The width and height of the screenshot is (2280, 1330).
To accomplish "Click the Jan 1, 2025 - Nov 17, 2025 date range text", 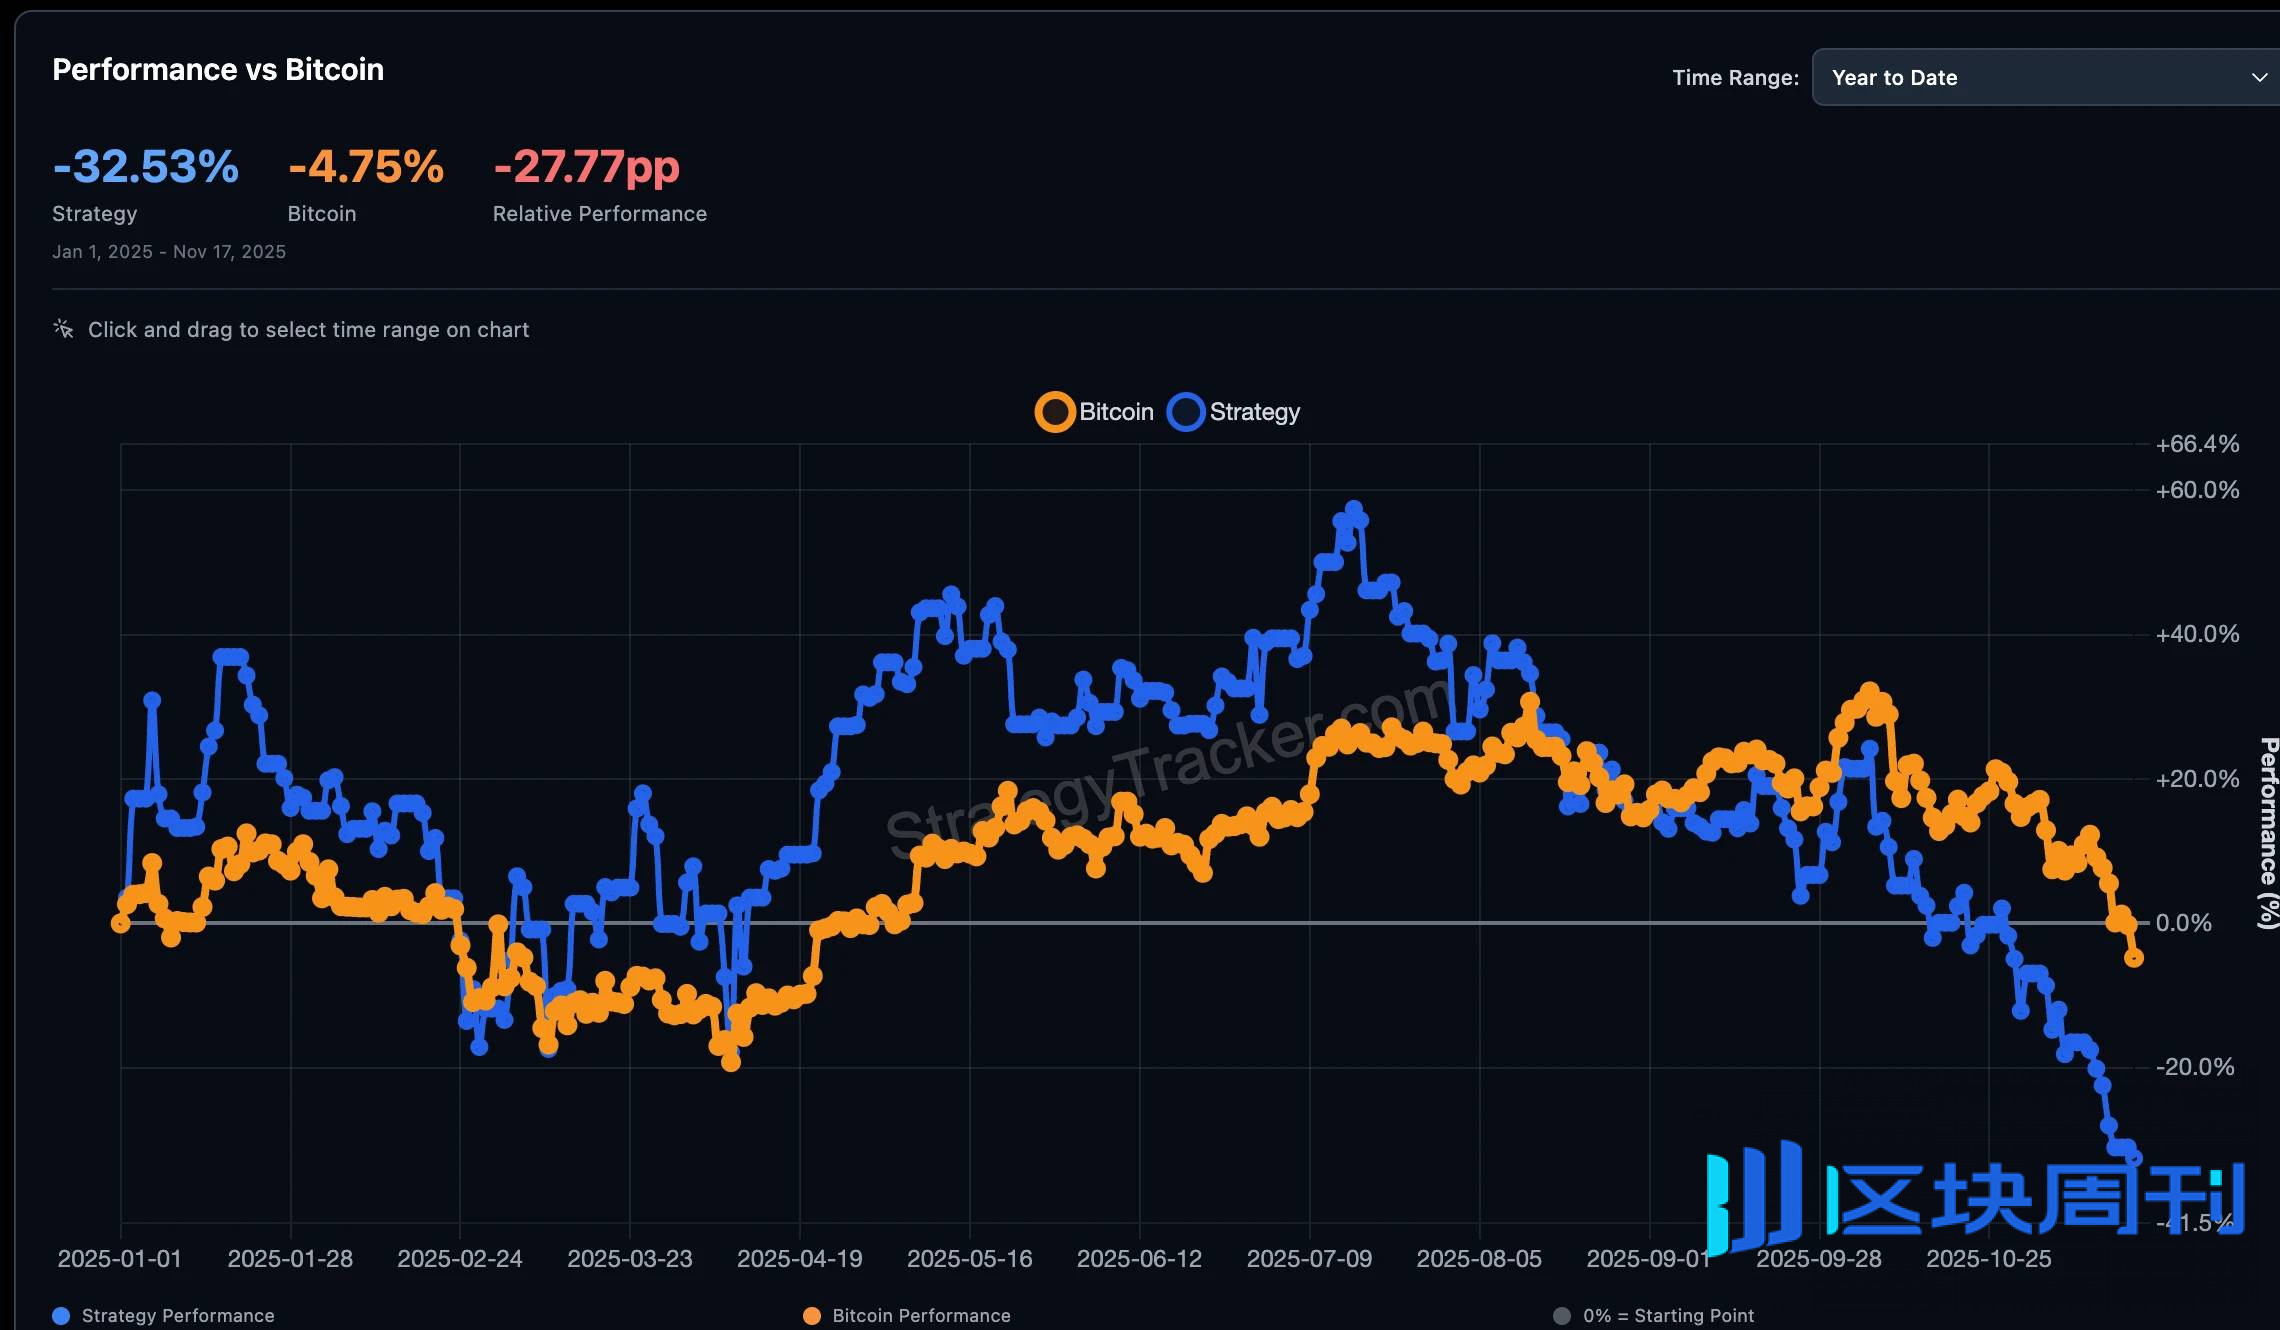I will click(x=169, y=251).
